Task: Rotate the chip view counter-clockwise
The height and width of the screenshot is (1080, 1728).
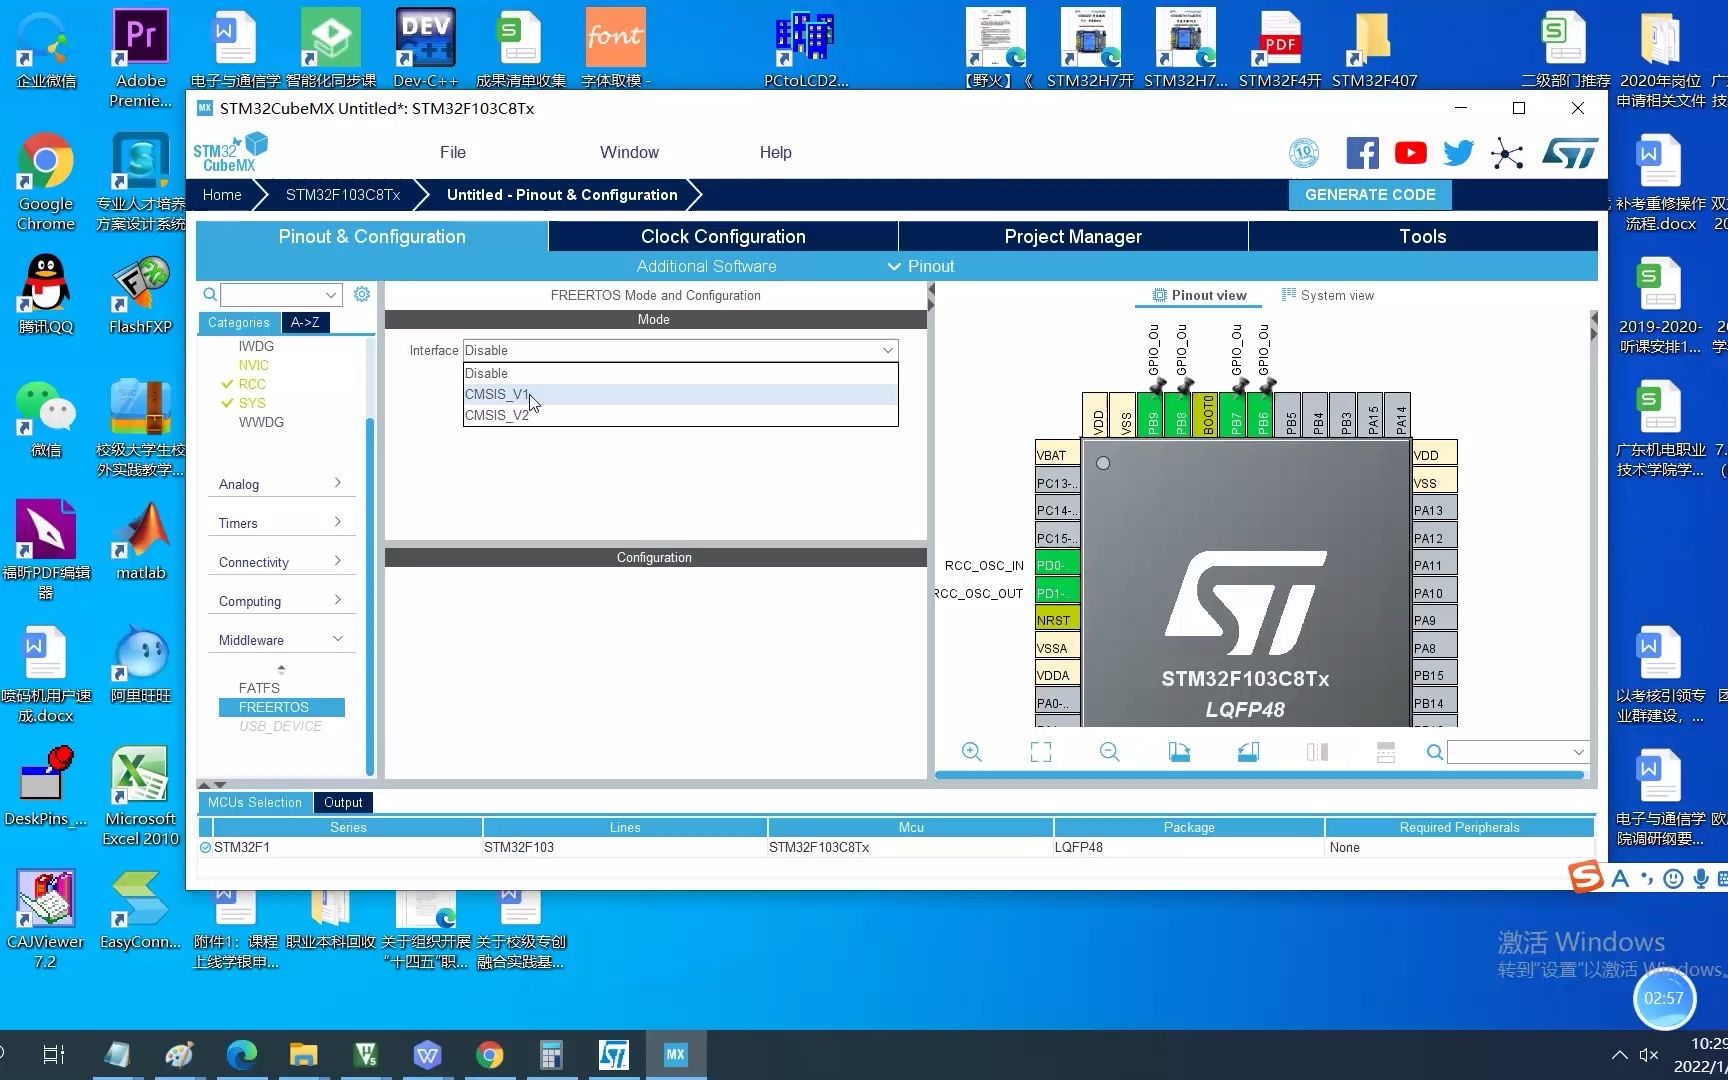Action: [x=1248, y=752]
